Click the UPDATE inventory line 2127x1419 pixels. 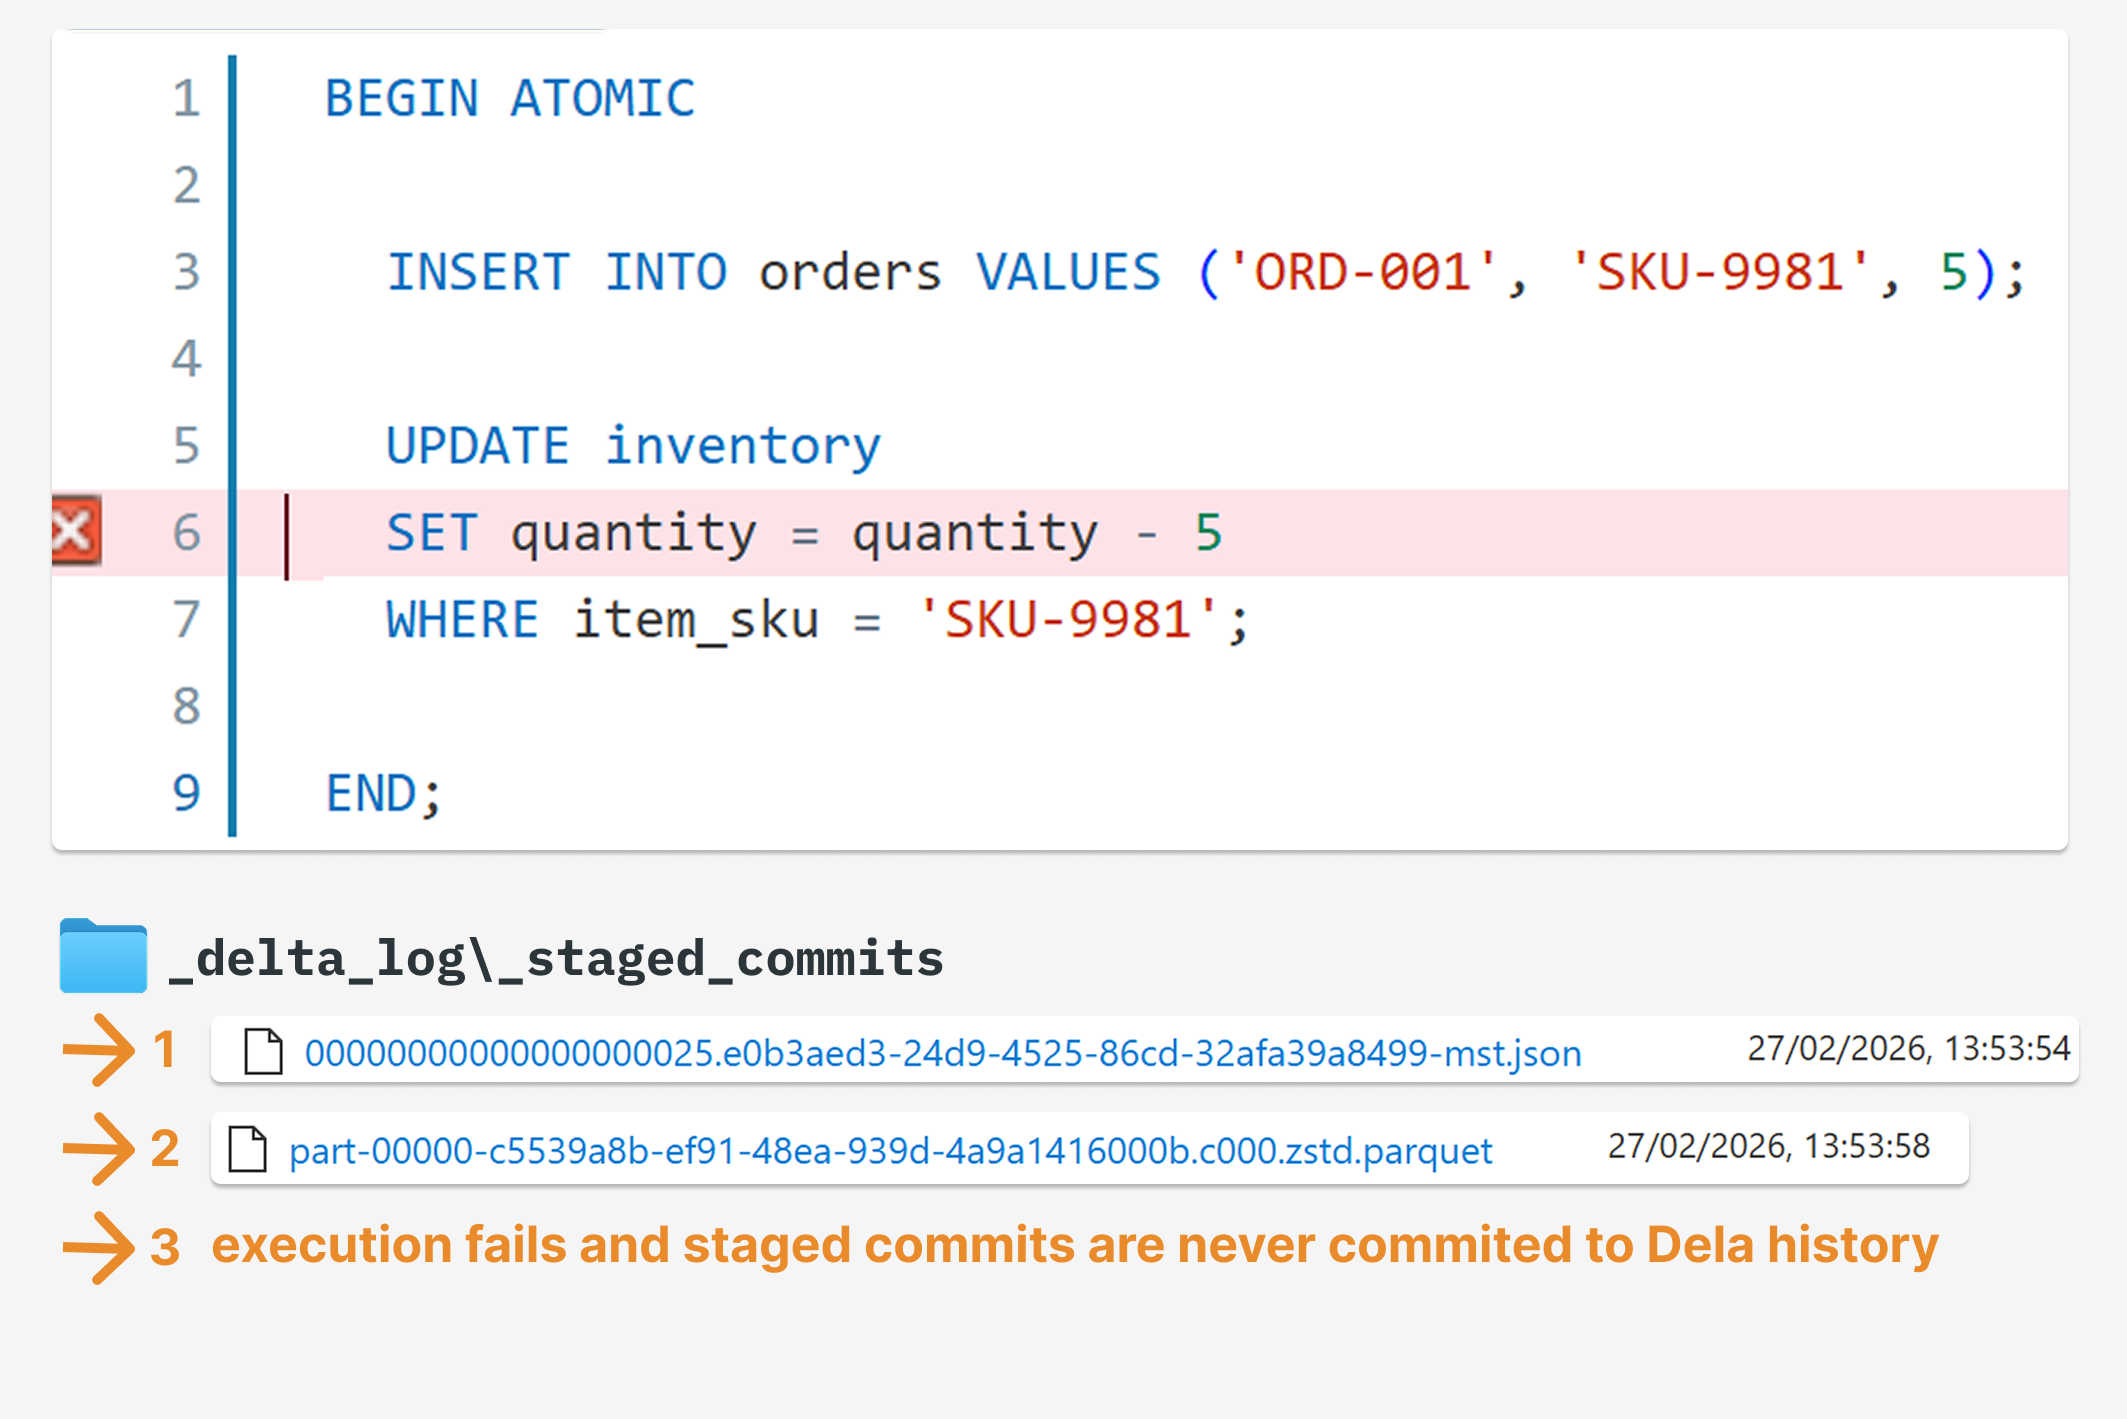632,446
